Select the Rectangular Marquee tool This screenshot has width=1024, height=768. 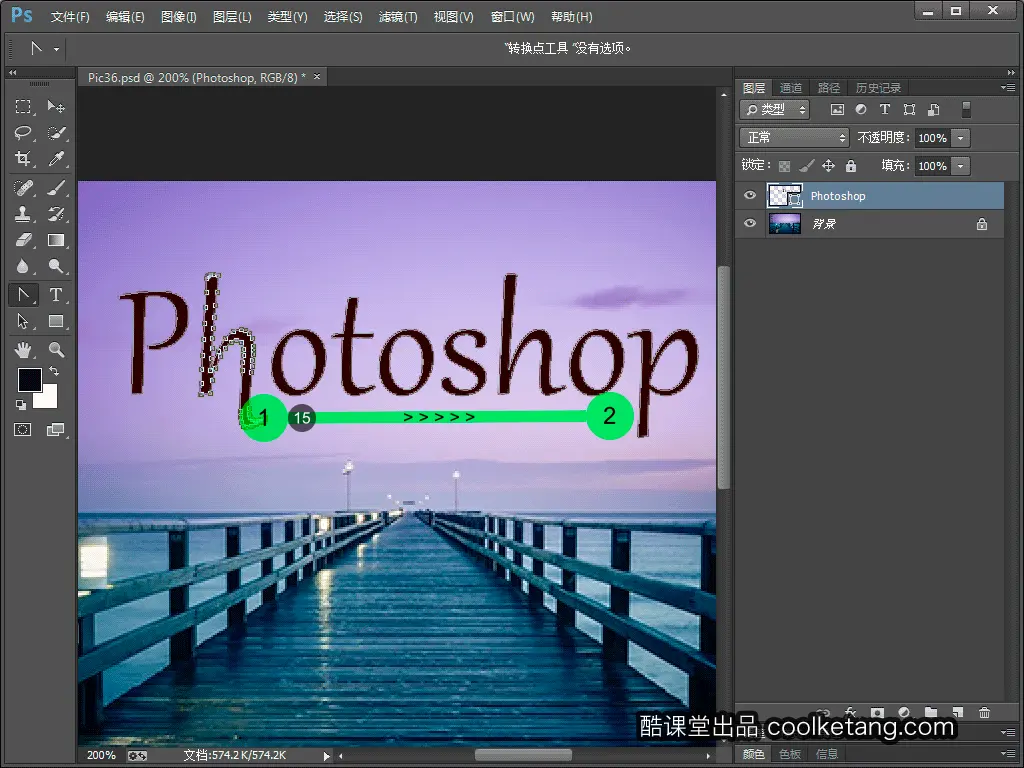tap(24, 106)
